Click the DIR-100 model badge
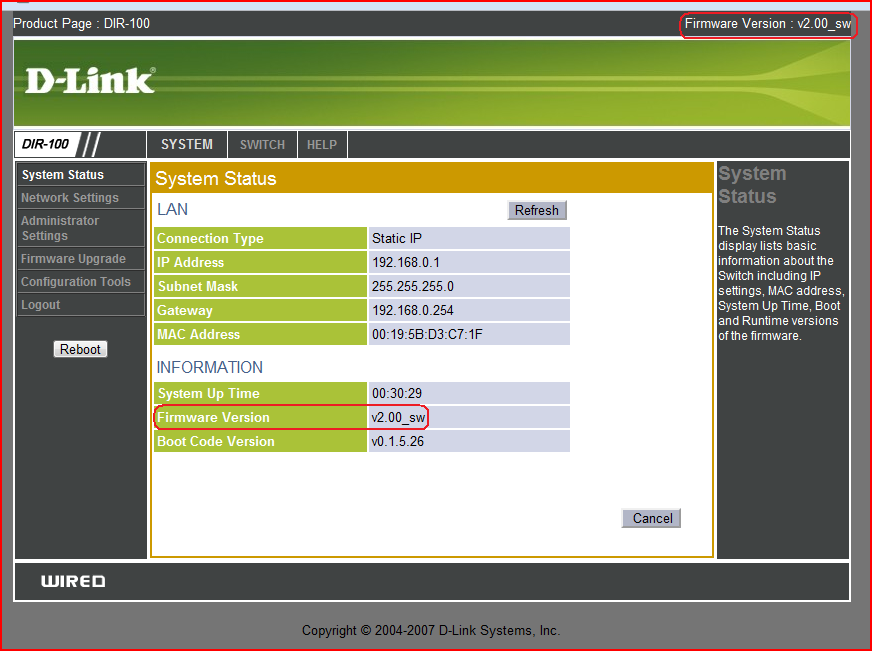 click(x=46, y=144)
